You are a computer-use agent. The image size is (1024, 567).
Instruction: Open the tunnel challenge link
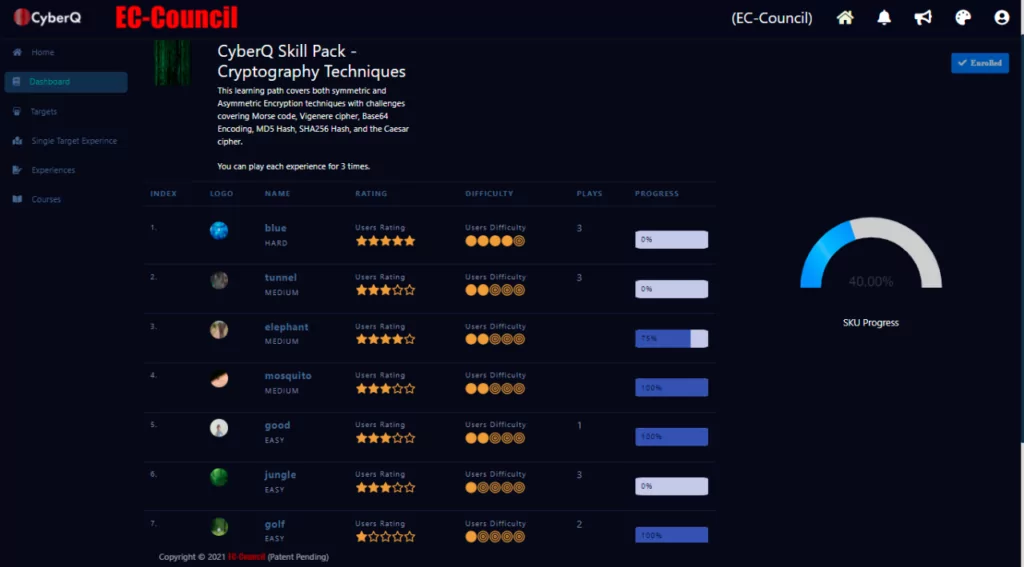tap(281, 277)
